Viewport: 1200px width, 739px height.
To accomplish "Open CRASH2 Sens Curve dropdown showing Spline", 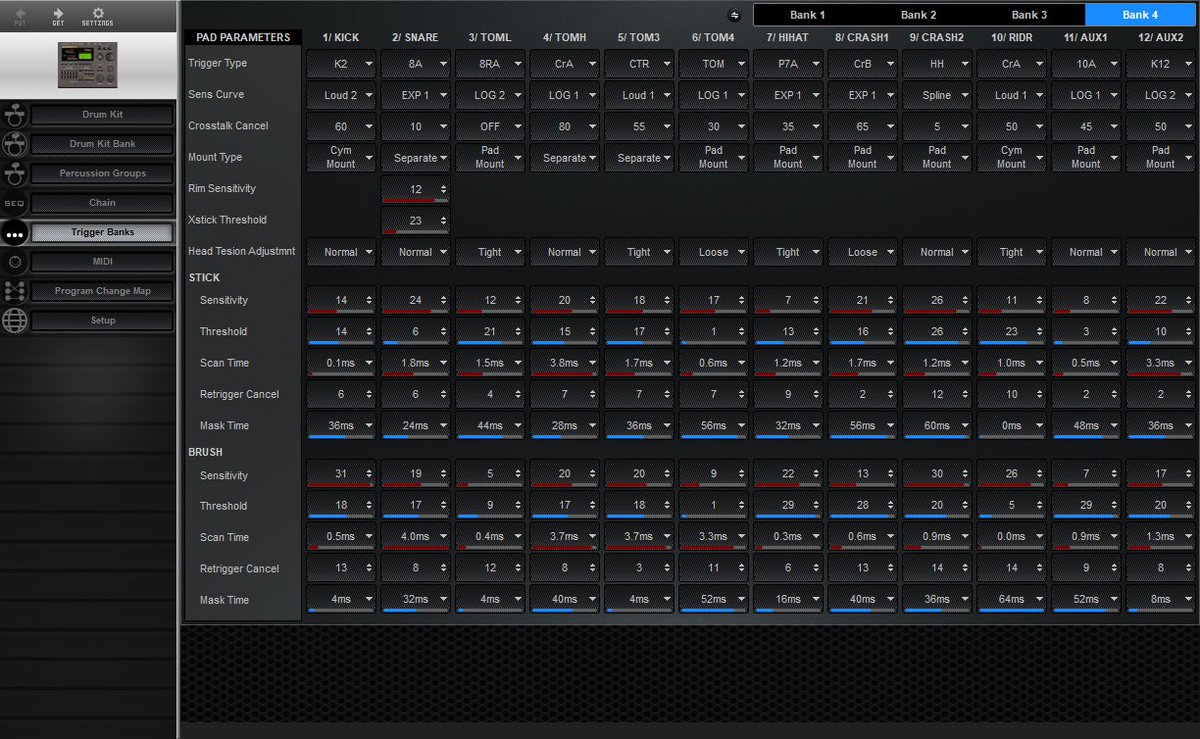I will (937, 95).
